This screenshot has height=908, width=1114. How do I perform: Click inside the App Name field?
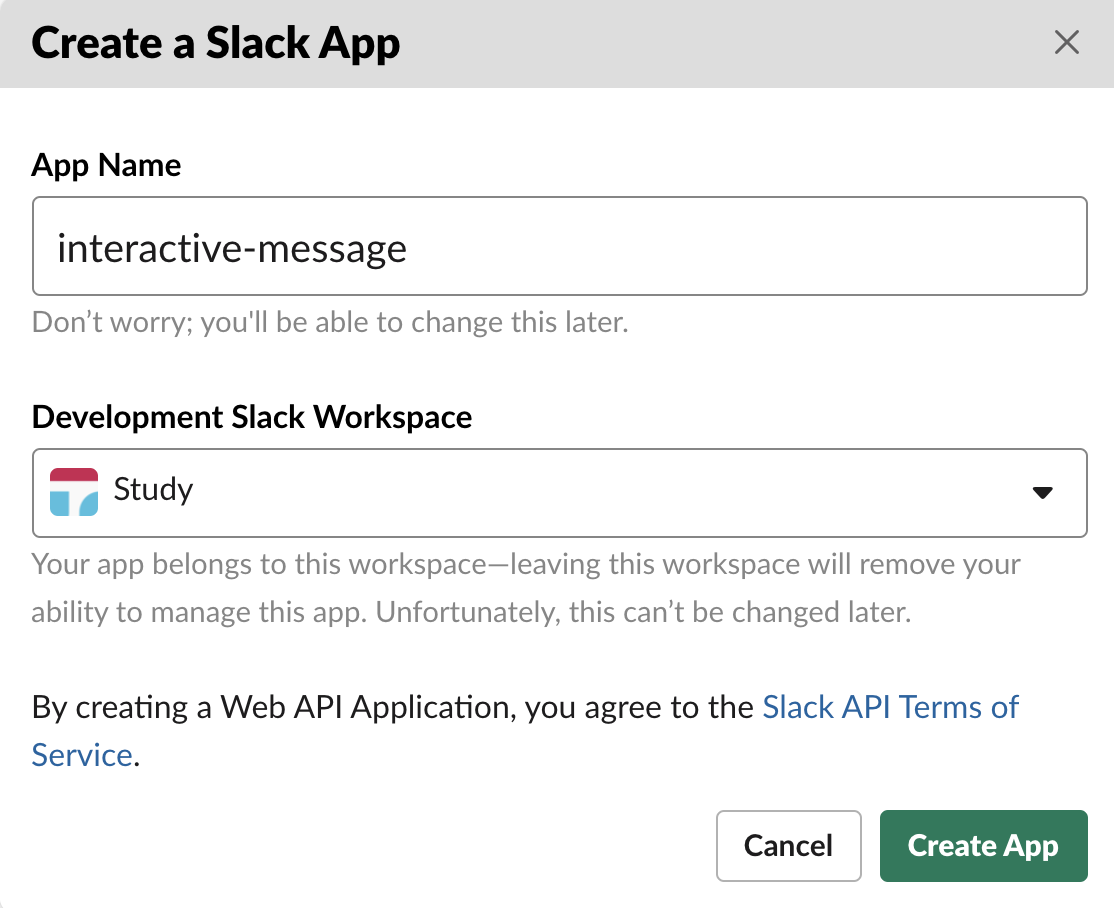(x=559, y=246)
